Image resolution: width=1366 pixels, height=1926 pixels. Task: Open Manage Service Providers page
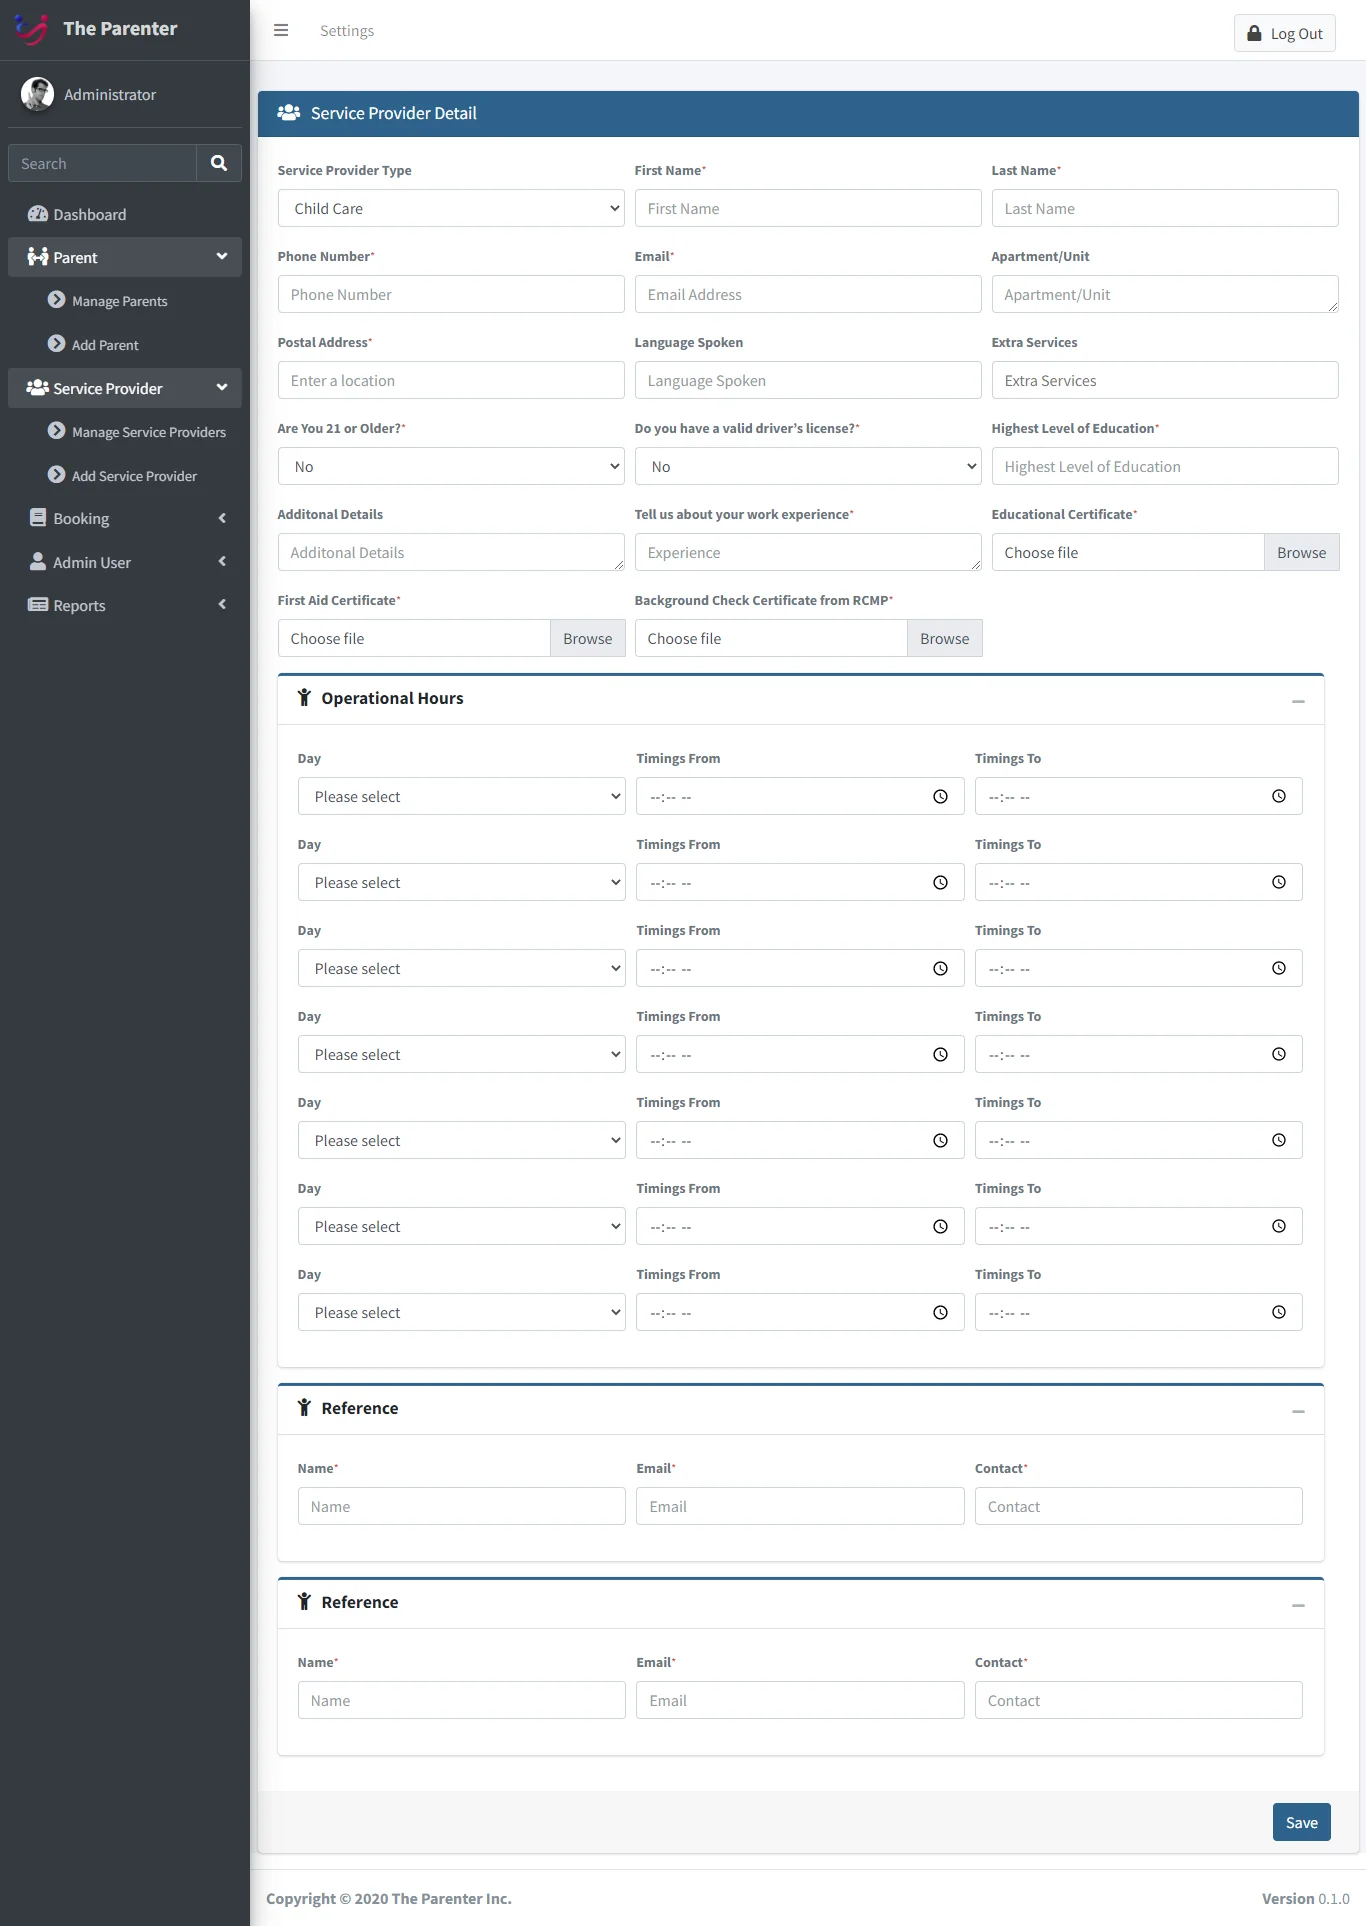tap(148, 432)
